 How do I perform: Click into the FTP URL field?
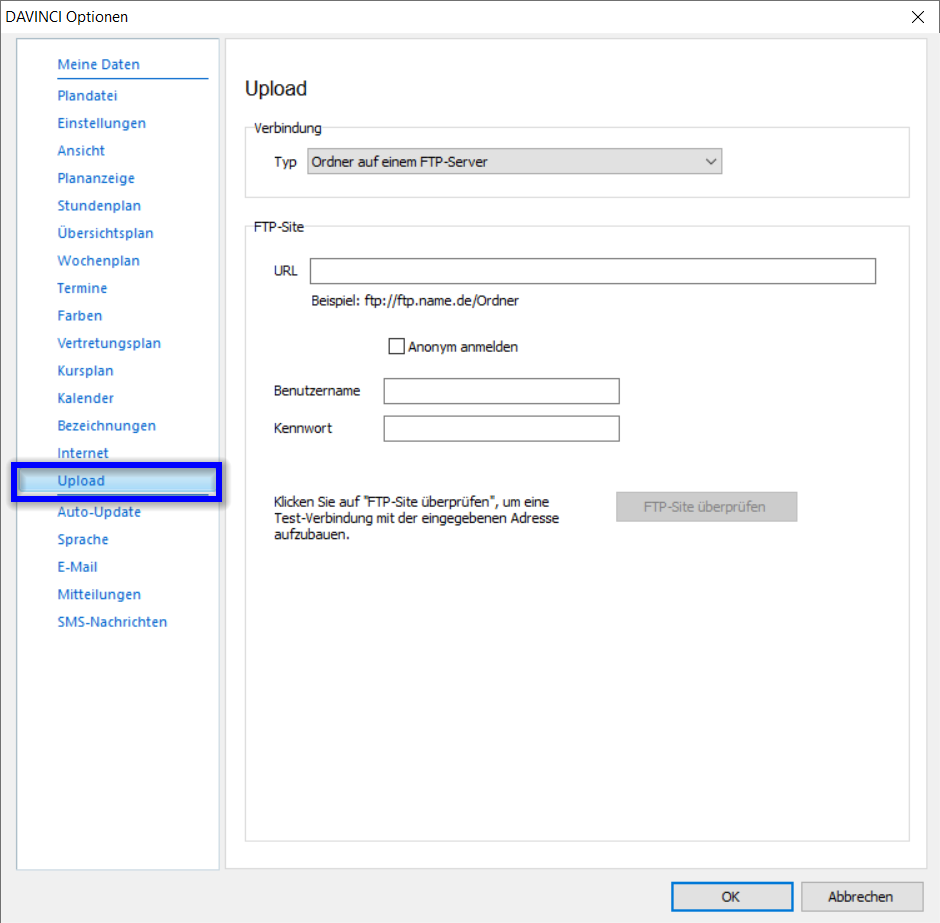pyautogui.click(x=592, y=271)
